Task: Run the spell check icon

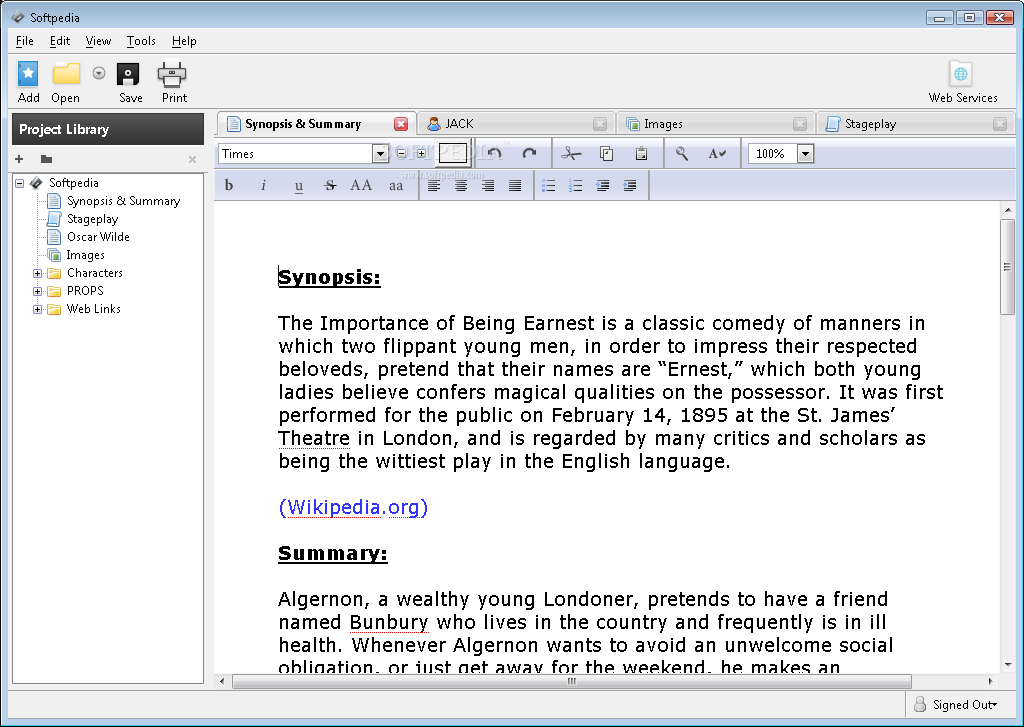Action: point(717,153)
